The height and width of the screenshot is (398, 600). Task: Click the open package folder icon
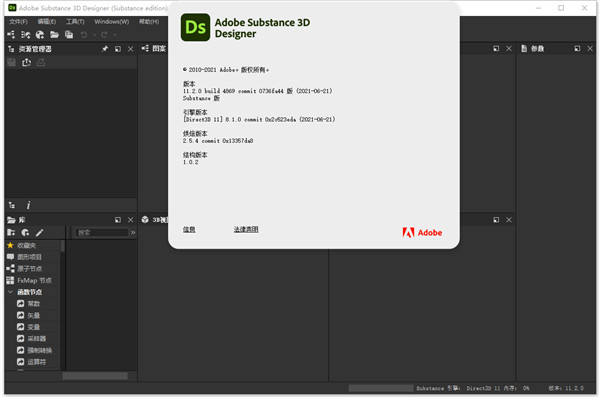point(54,35)
